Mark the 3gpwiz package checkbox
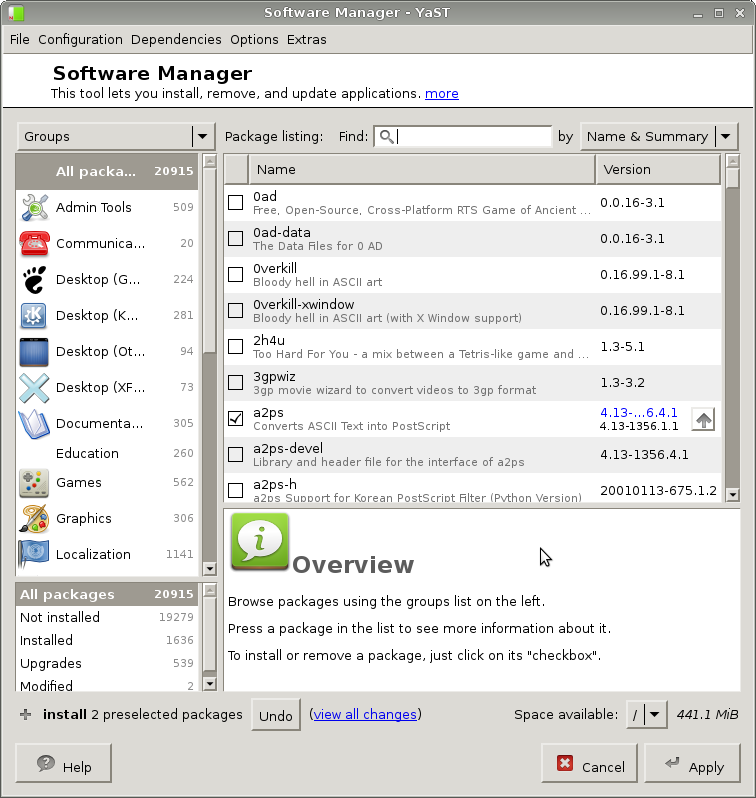 pos(236,383)
